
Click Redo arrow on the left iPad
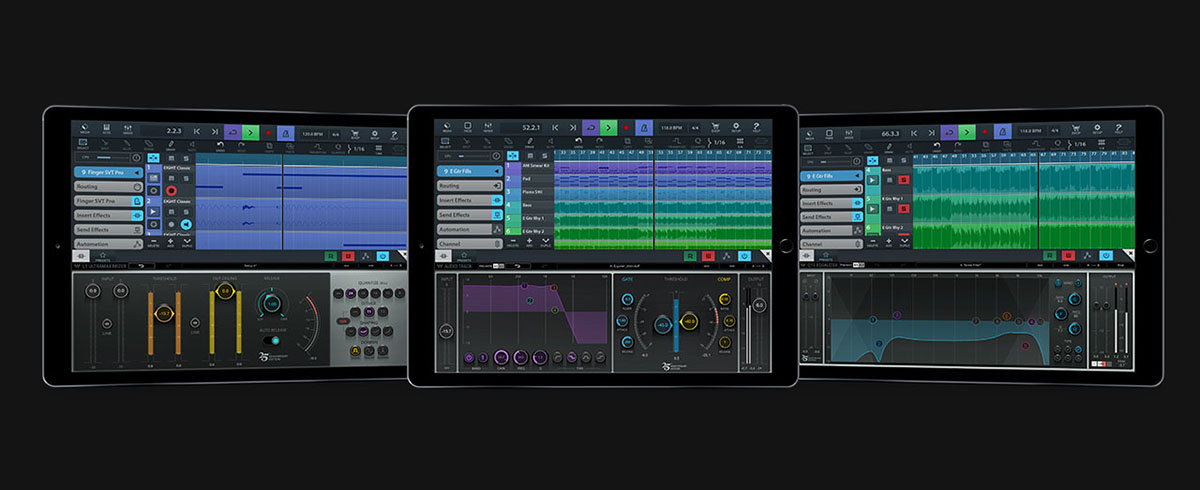point(241,146)
